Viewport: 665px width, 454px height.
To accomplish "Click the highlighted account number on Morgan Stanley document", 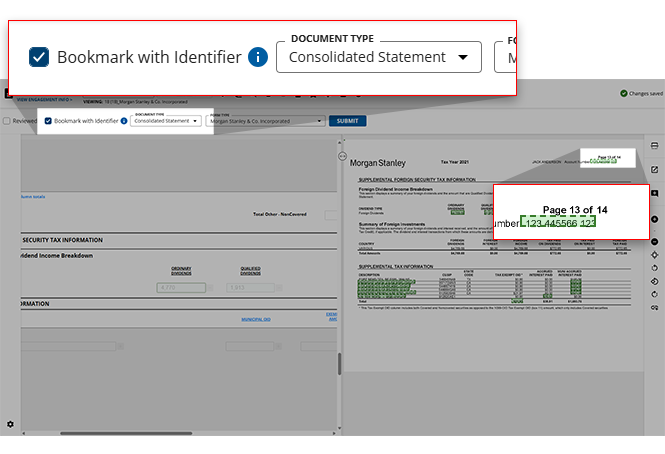I will (x=603, y=161).
